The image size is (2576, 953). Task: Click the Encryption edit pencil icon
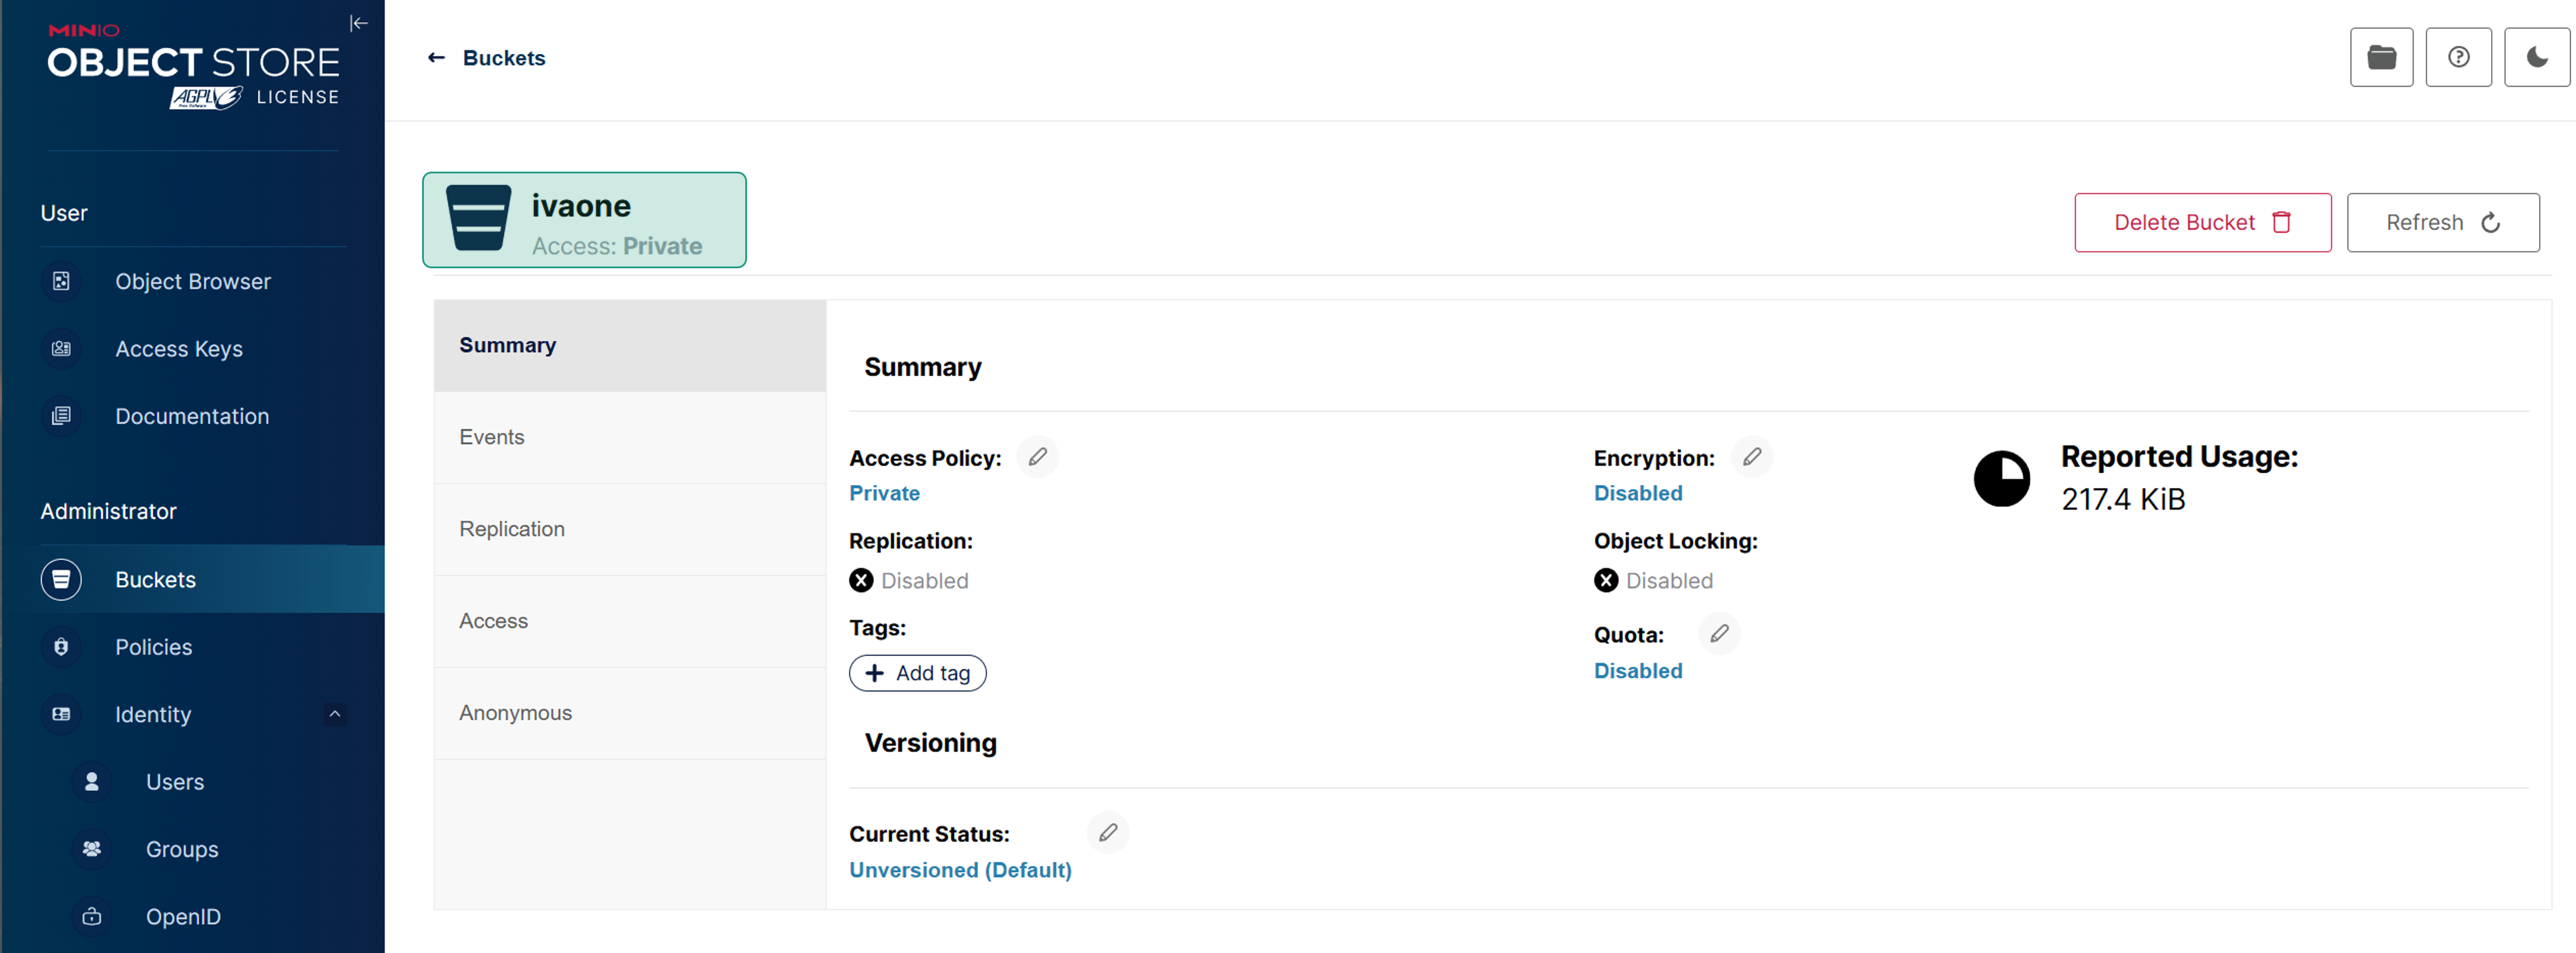pyautogui.click(x=1751, y=457)
